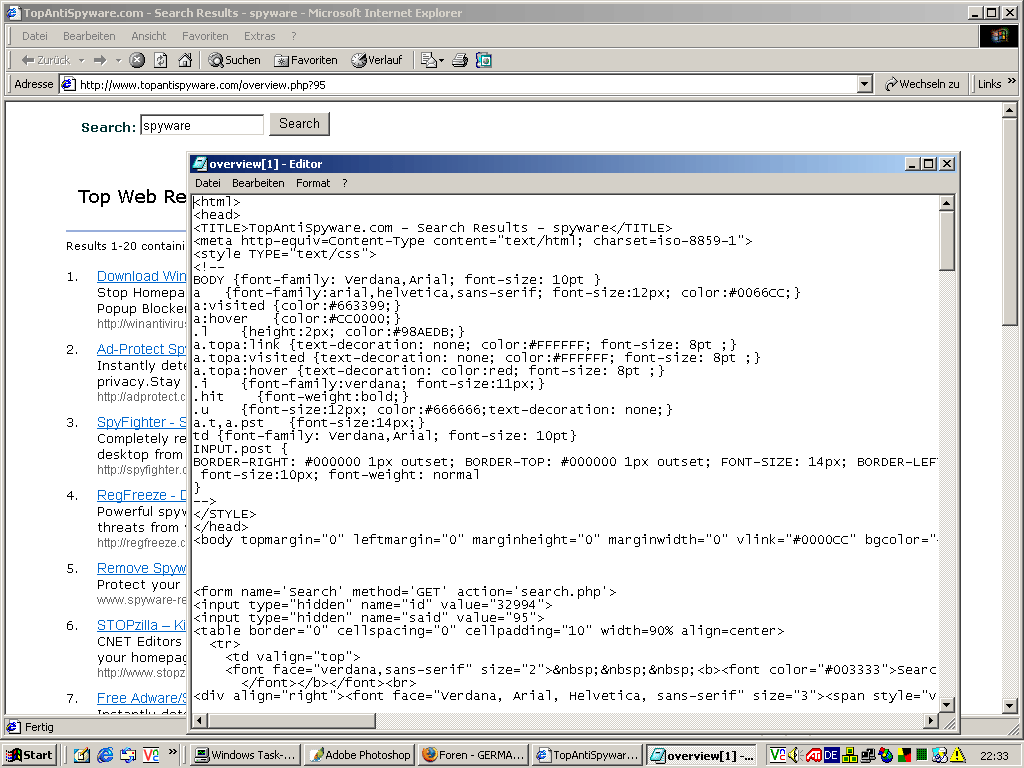Open the Download Win... result link

tap(142, 276)
